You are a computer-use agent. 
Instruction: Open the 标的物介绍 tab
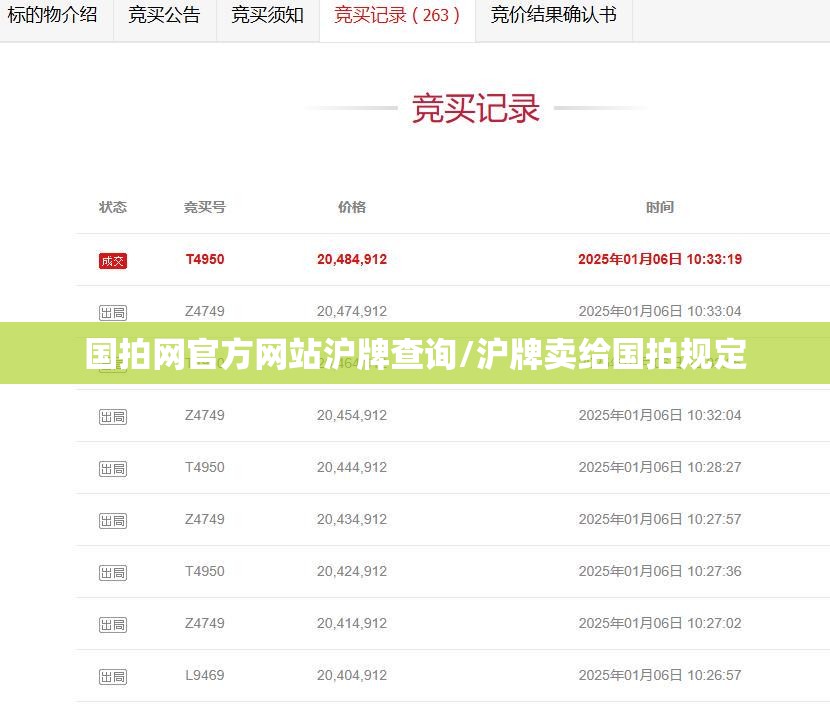(52, 15)
